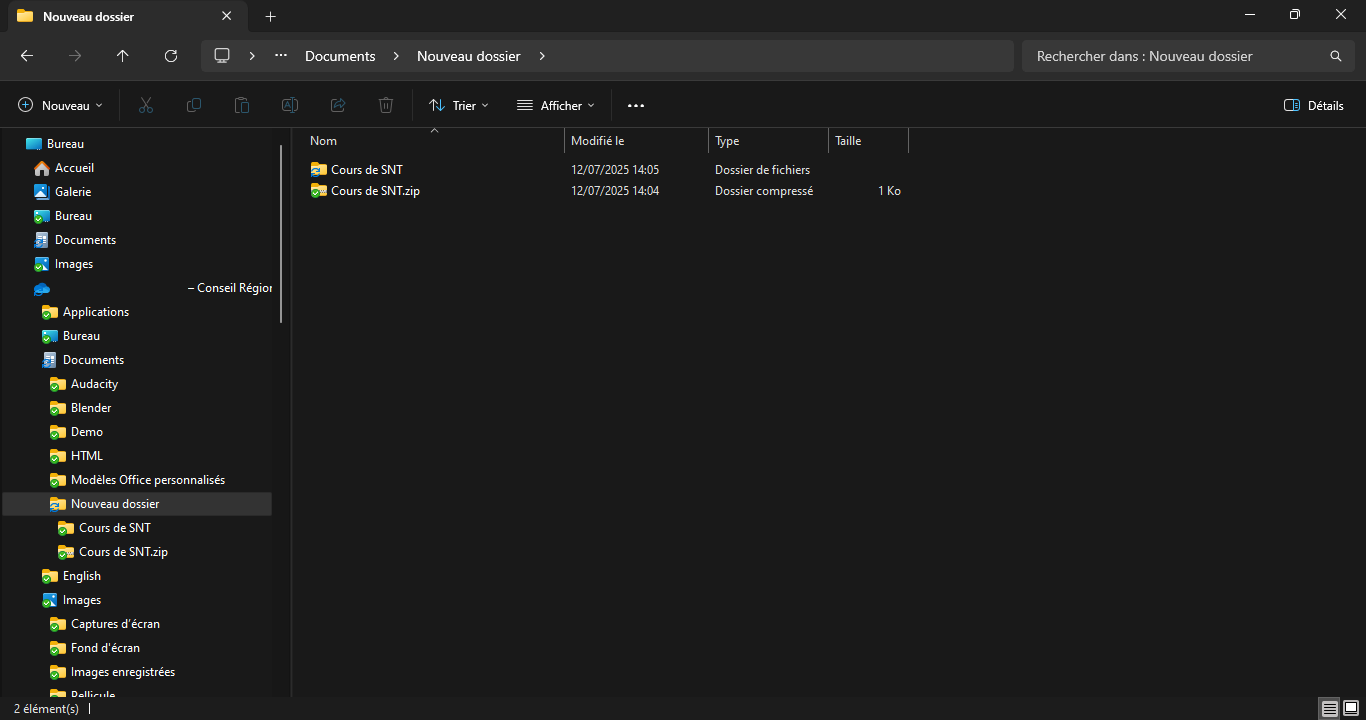Switch to large thumbnails view in status bar
The image size is (1366, 720).
(1350, 709)
